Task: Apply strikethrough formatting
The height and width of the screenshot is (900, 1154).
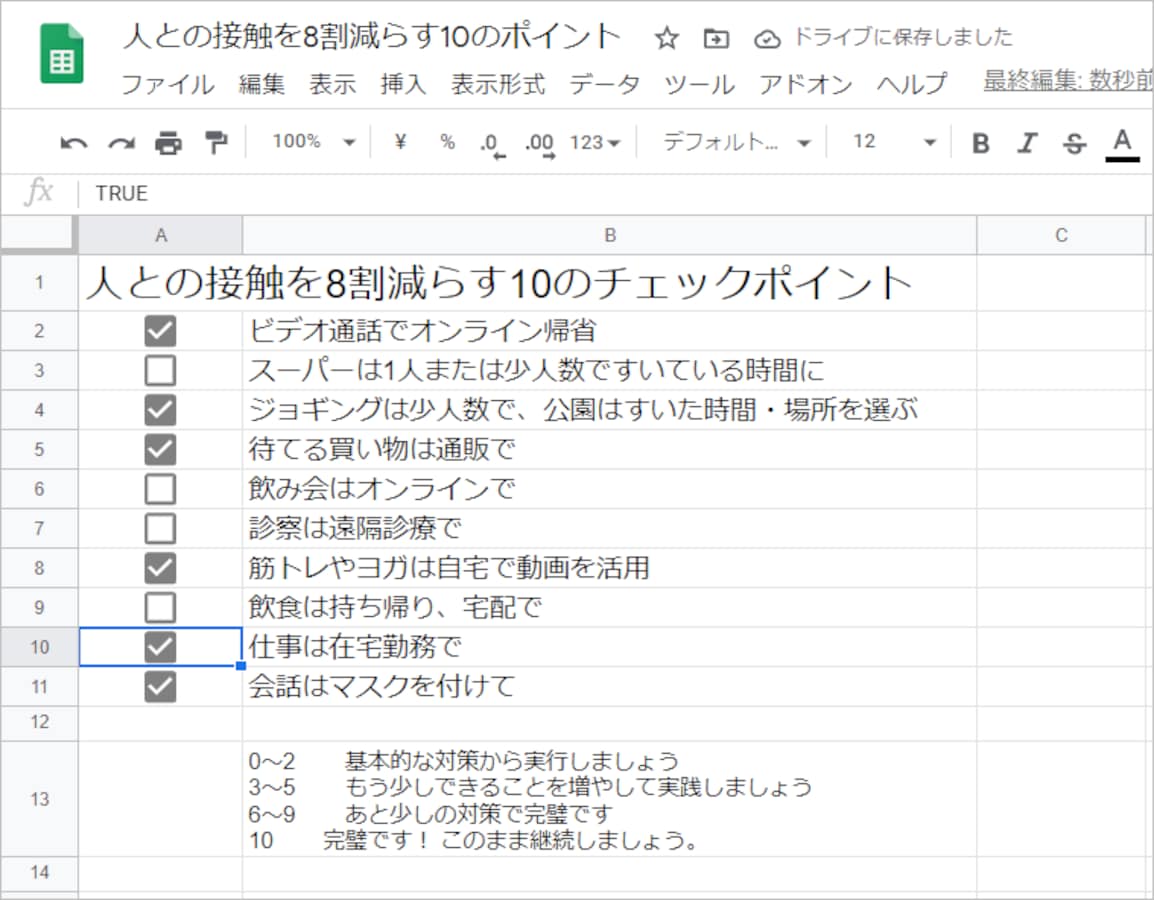Action: [1075, 143]
